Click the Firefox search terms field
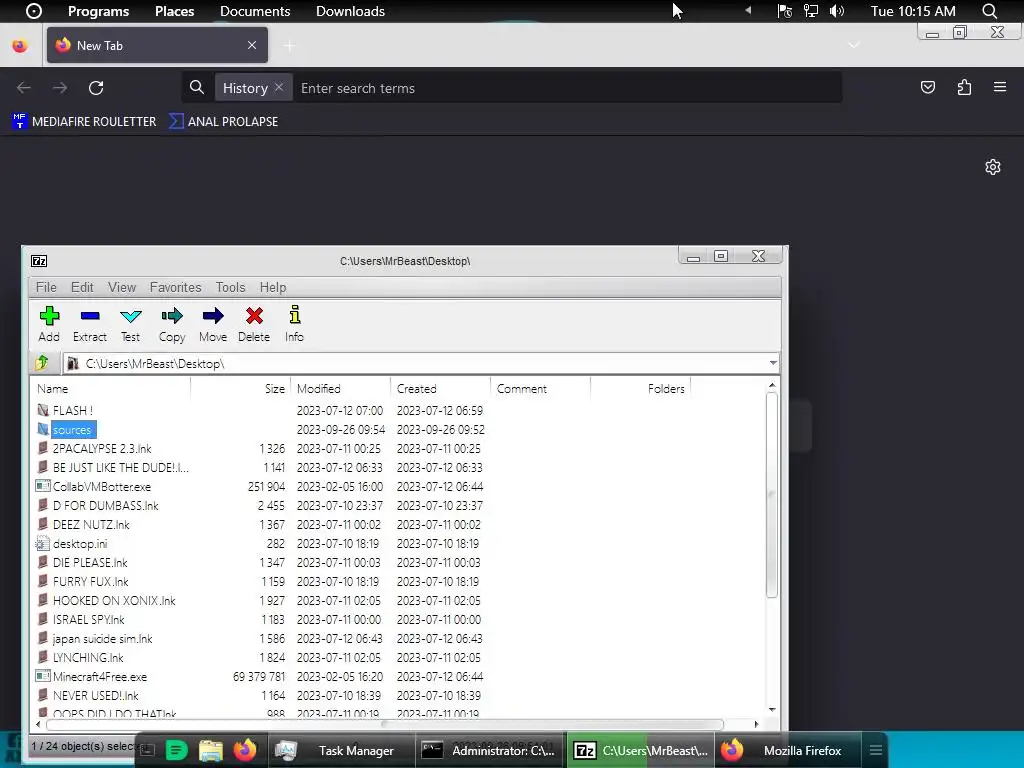The height and width of the screenshot is (768, 1024). pos(568,88)
